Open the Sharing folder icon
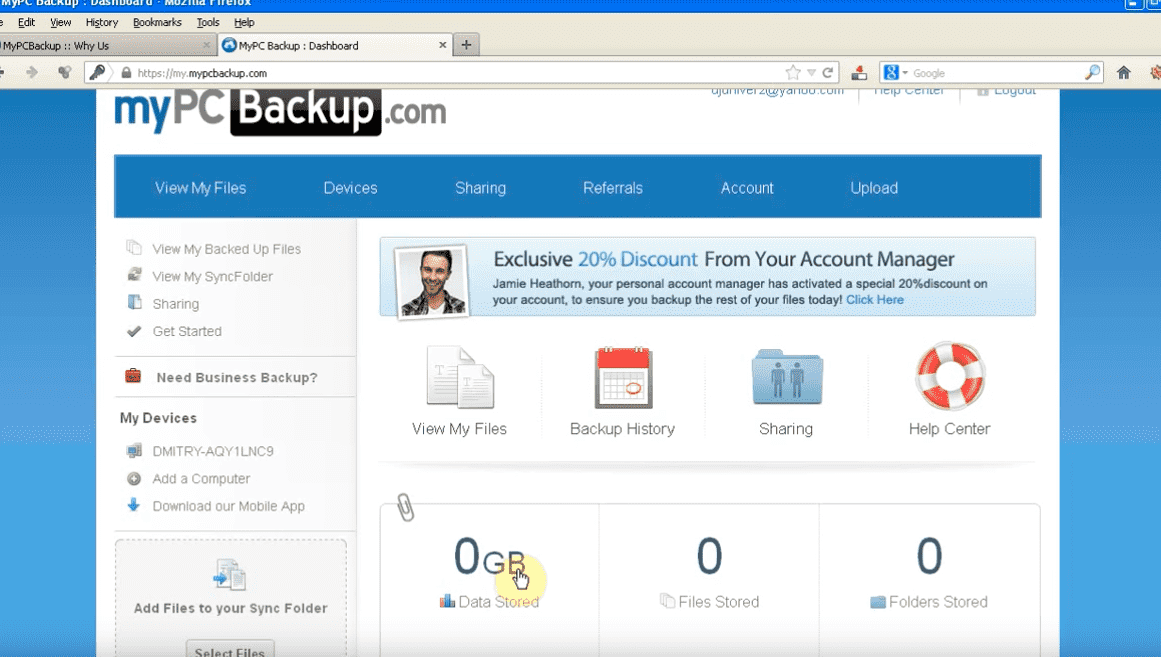This screenshot has height=657, width=1161. (786, 377)
